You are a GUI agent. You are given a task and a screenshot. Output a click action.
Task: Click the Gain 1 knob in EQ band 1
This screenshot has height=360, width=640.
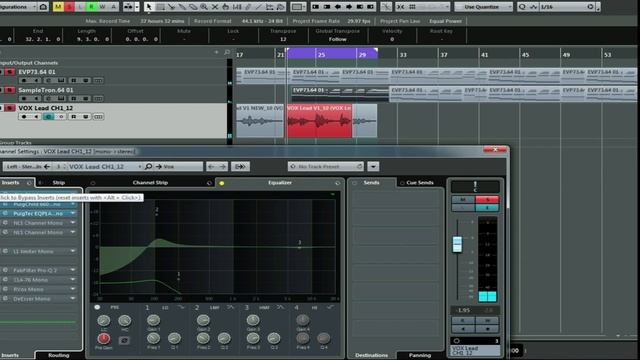pos(153,320)
